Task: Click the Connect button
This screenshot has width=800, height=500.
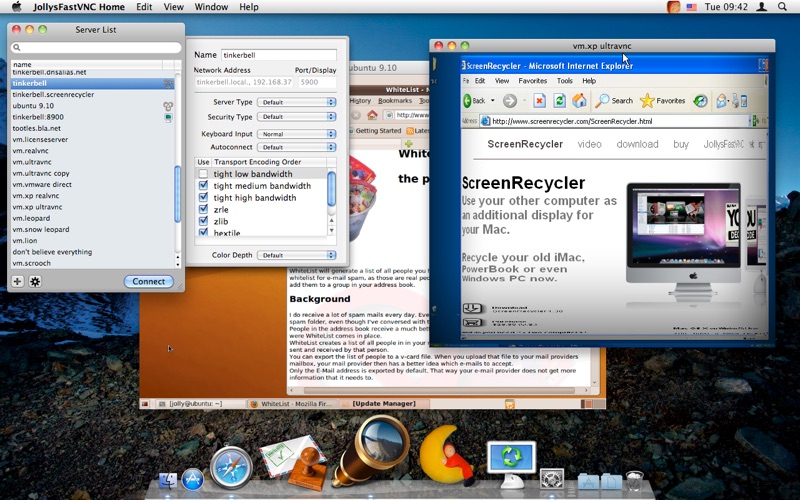Action: pyautogui.click(x=148, y=282)
